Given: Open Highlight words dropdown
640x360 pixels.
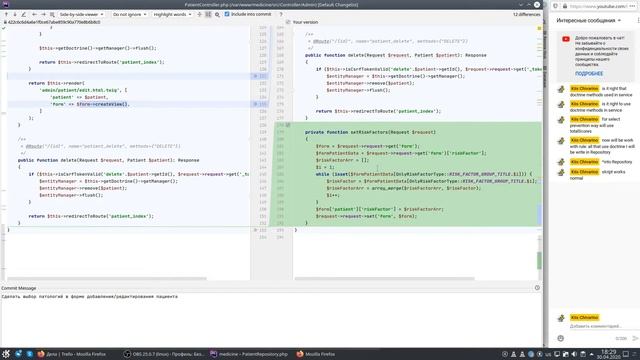Looking at the screenshot, I should 172,14.
